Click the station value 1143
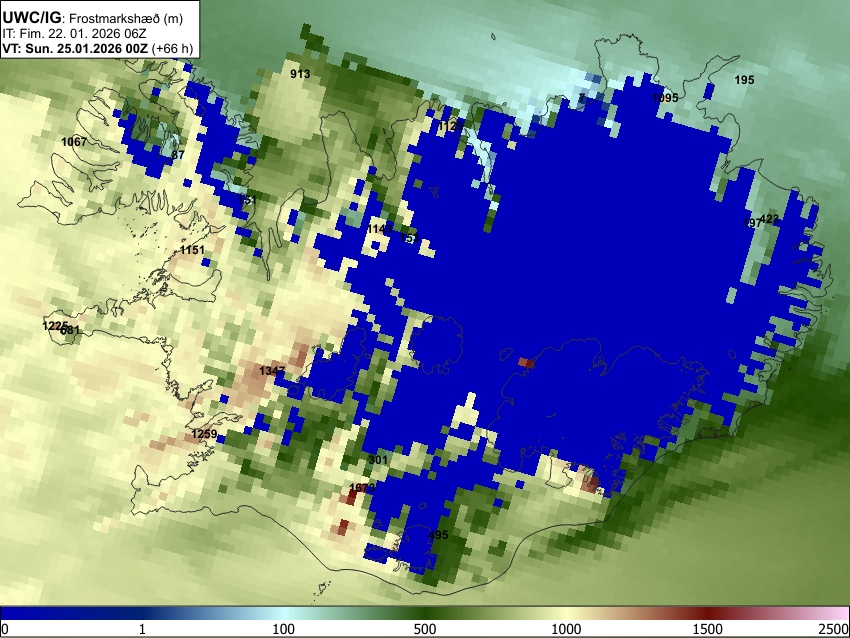Screen dimensions: 850x638 [x=380, y=229]
